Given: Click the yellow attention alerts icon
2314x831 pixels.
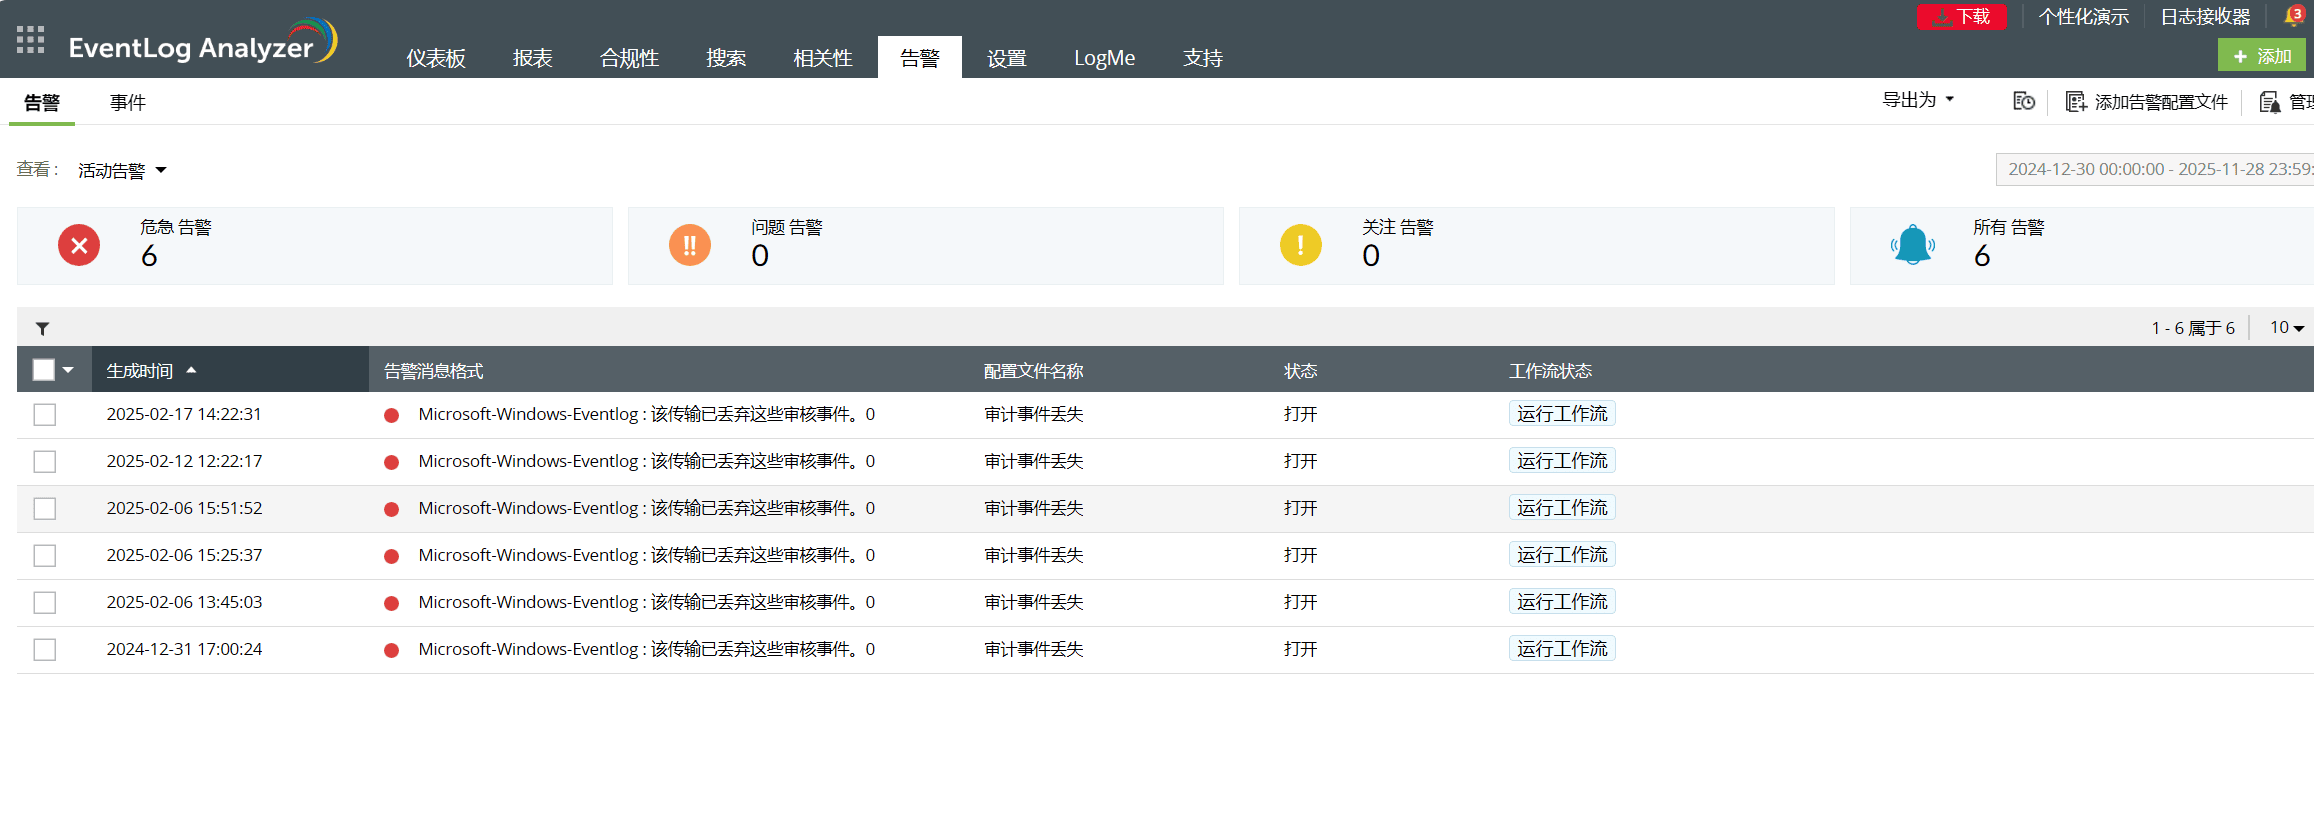Looking at the screenshot, I should pos(1300,245).
